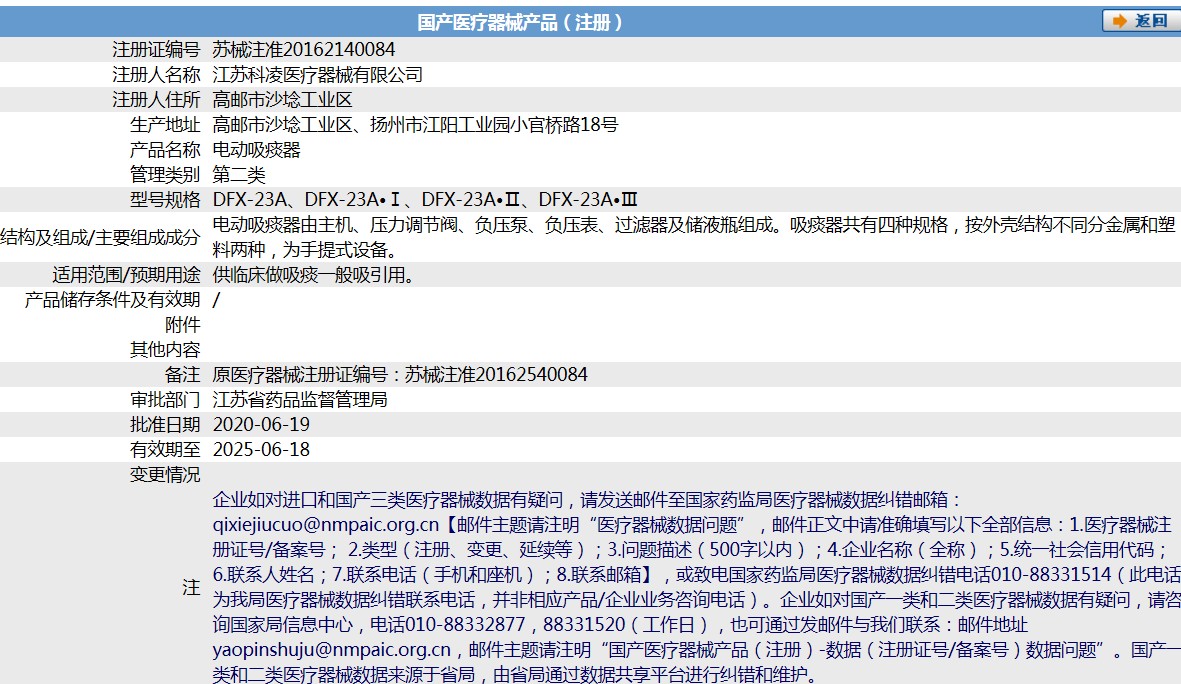Click the 型号规格 label

tap(165, 200)
